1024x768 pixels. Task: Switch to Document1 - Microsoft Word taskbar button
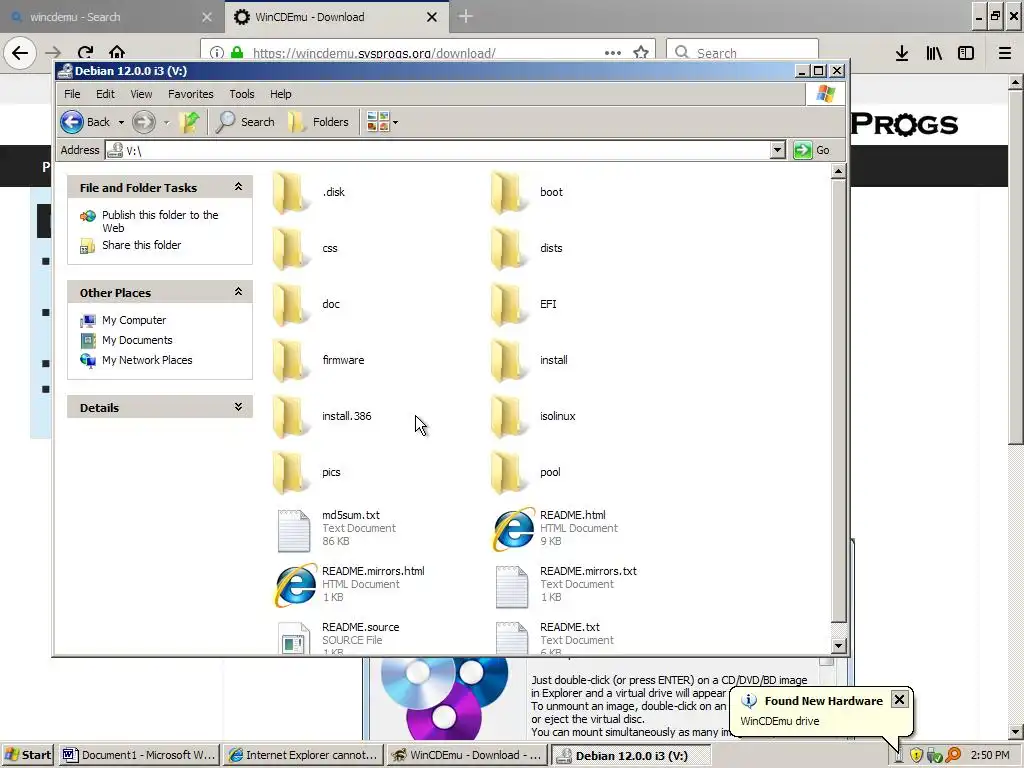coord(138,755)
